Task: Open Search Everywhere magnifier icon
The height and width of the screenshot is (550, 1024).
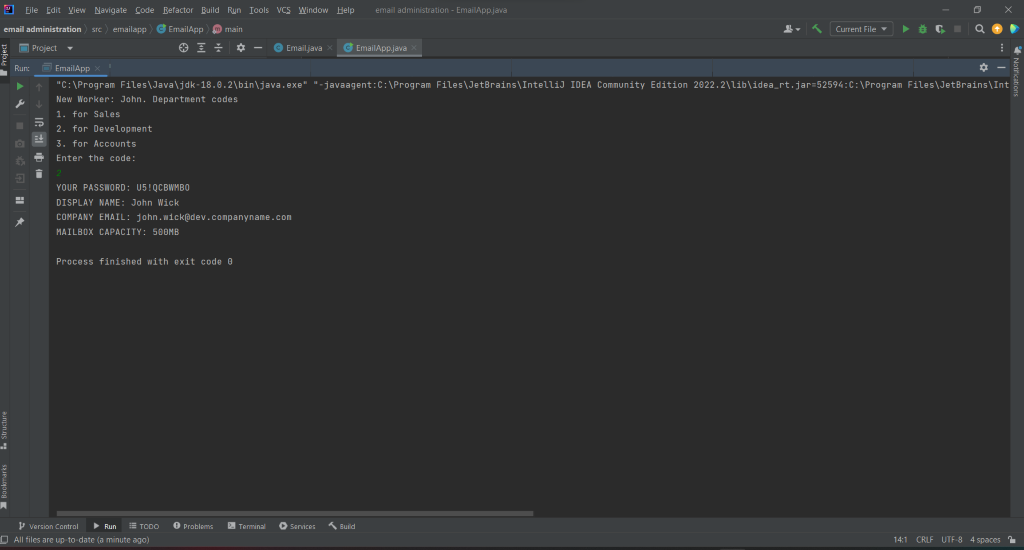Action: point(980,29)
